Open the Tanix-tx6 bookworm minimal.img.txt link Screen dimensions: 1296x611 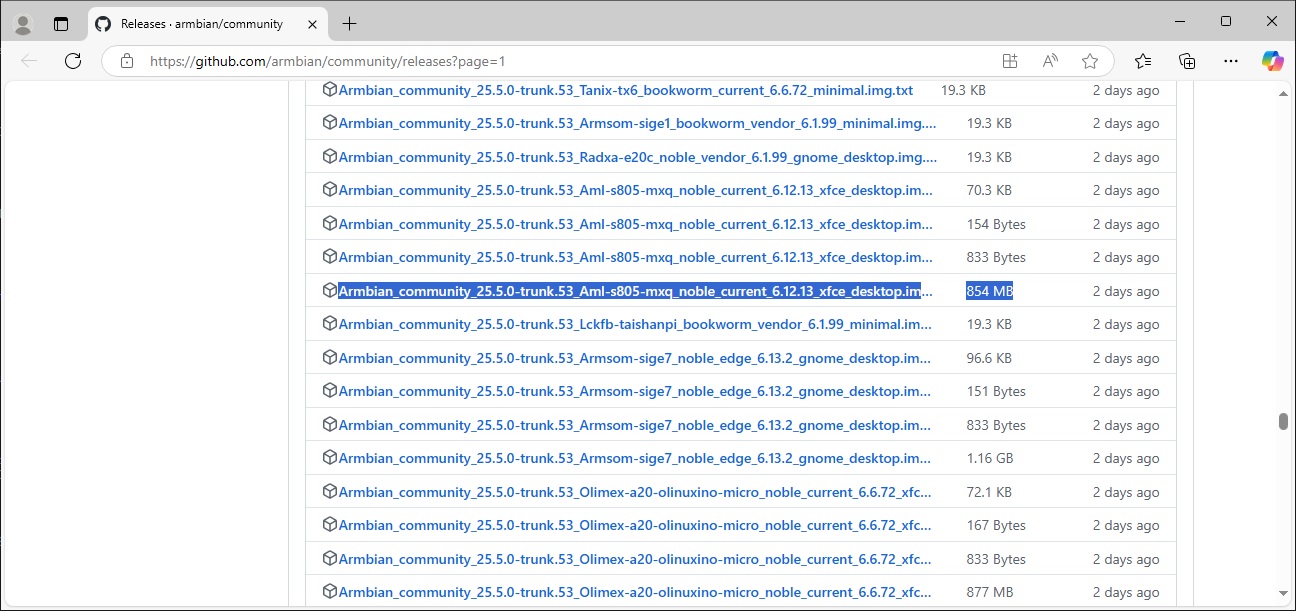point(626,90)
